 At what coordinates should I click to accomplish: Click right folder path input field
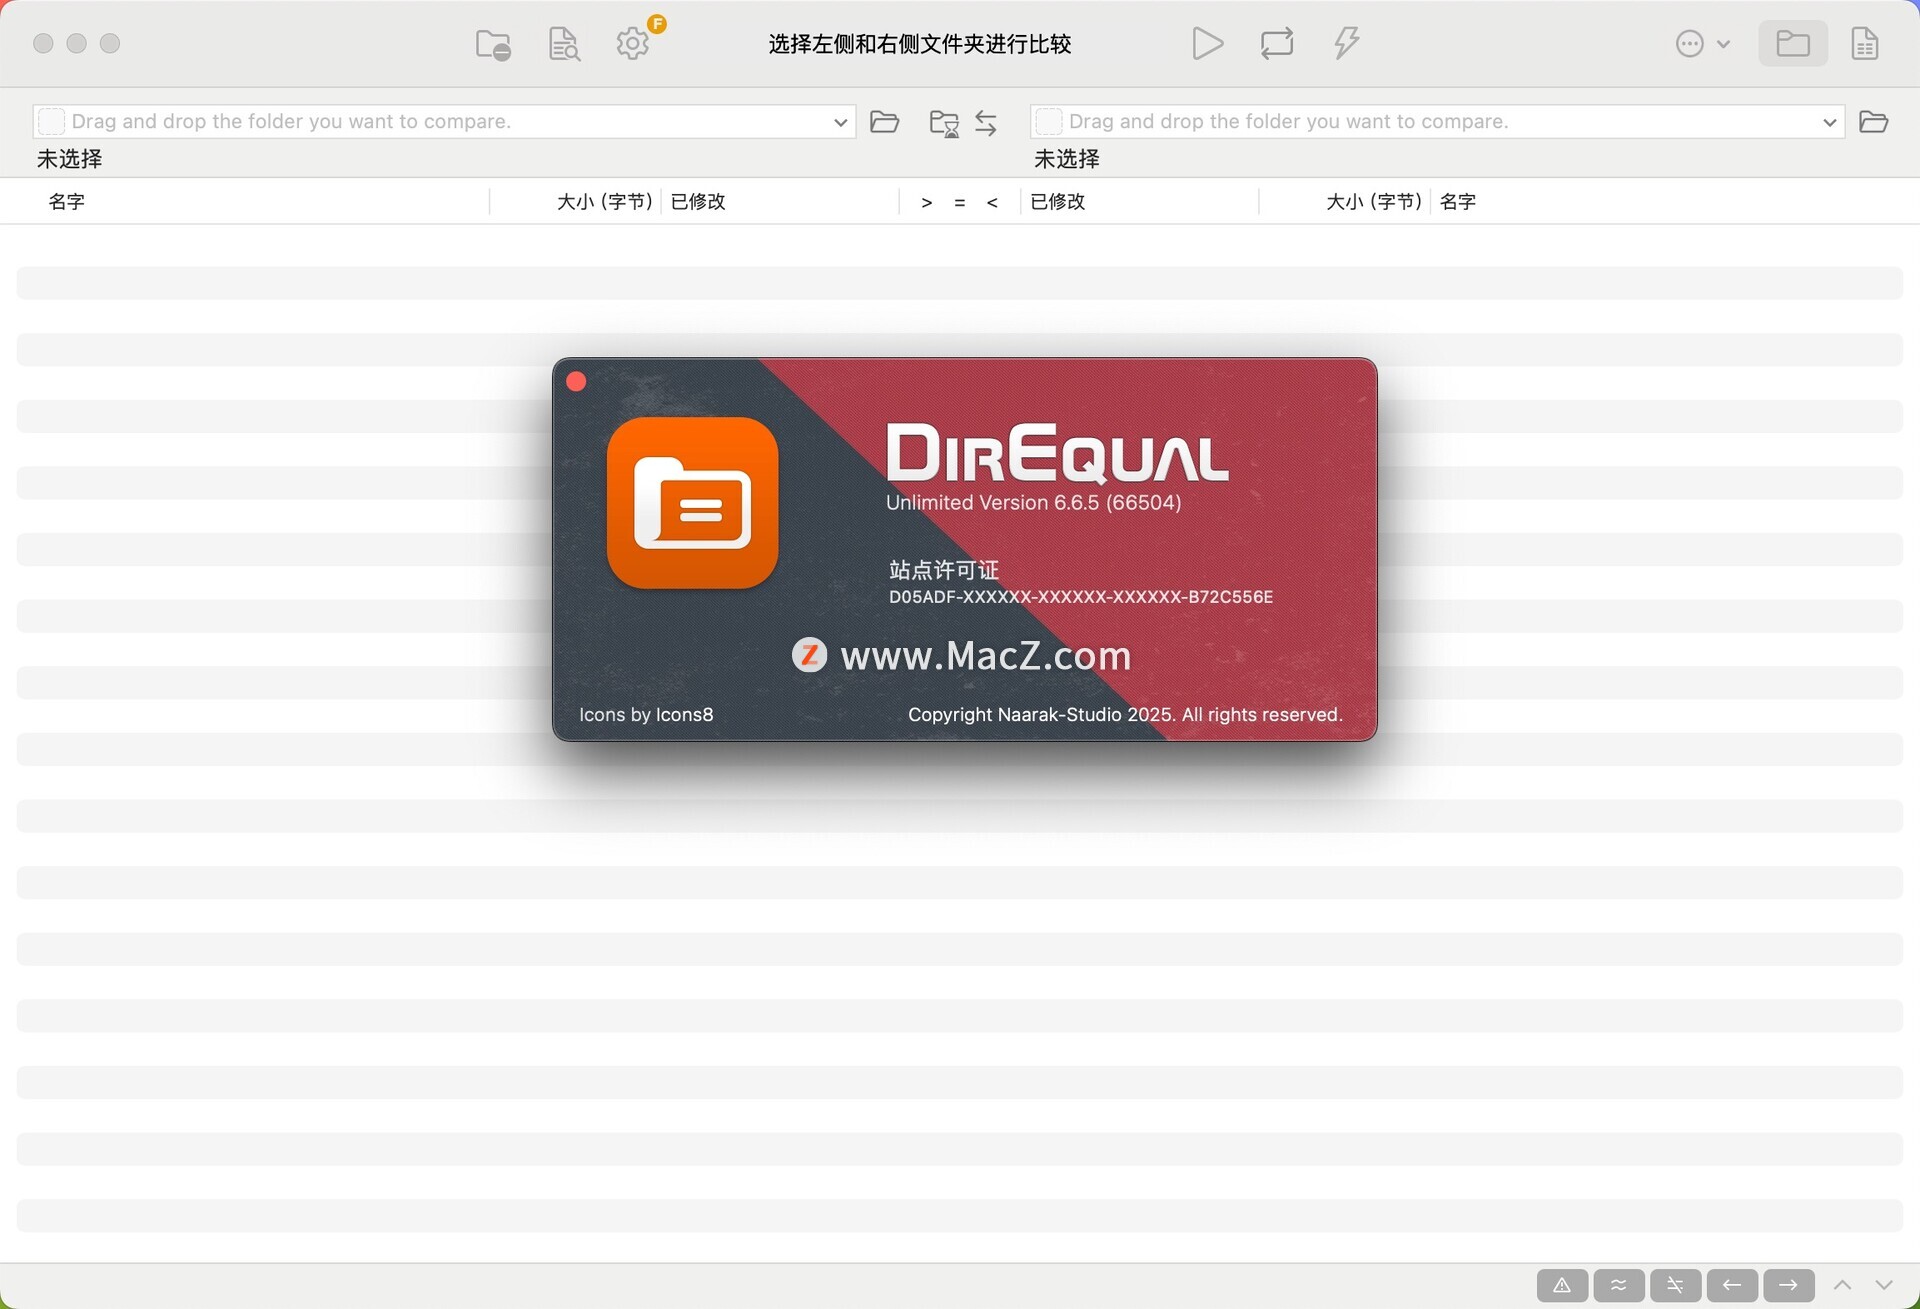(x=1437, y=122)
